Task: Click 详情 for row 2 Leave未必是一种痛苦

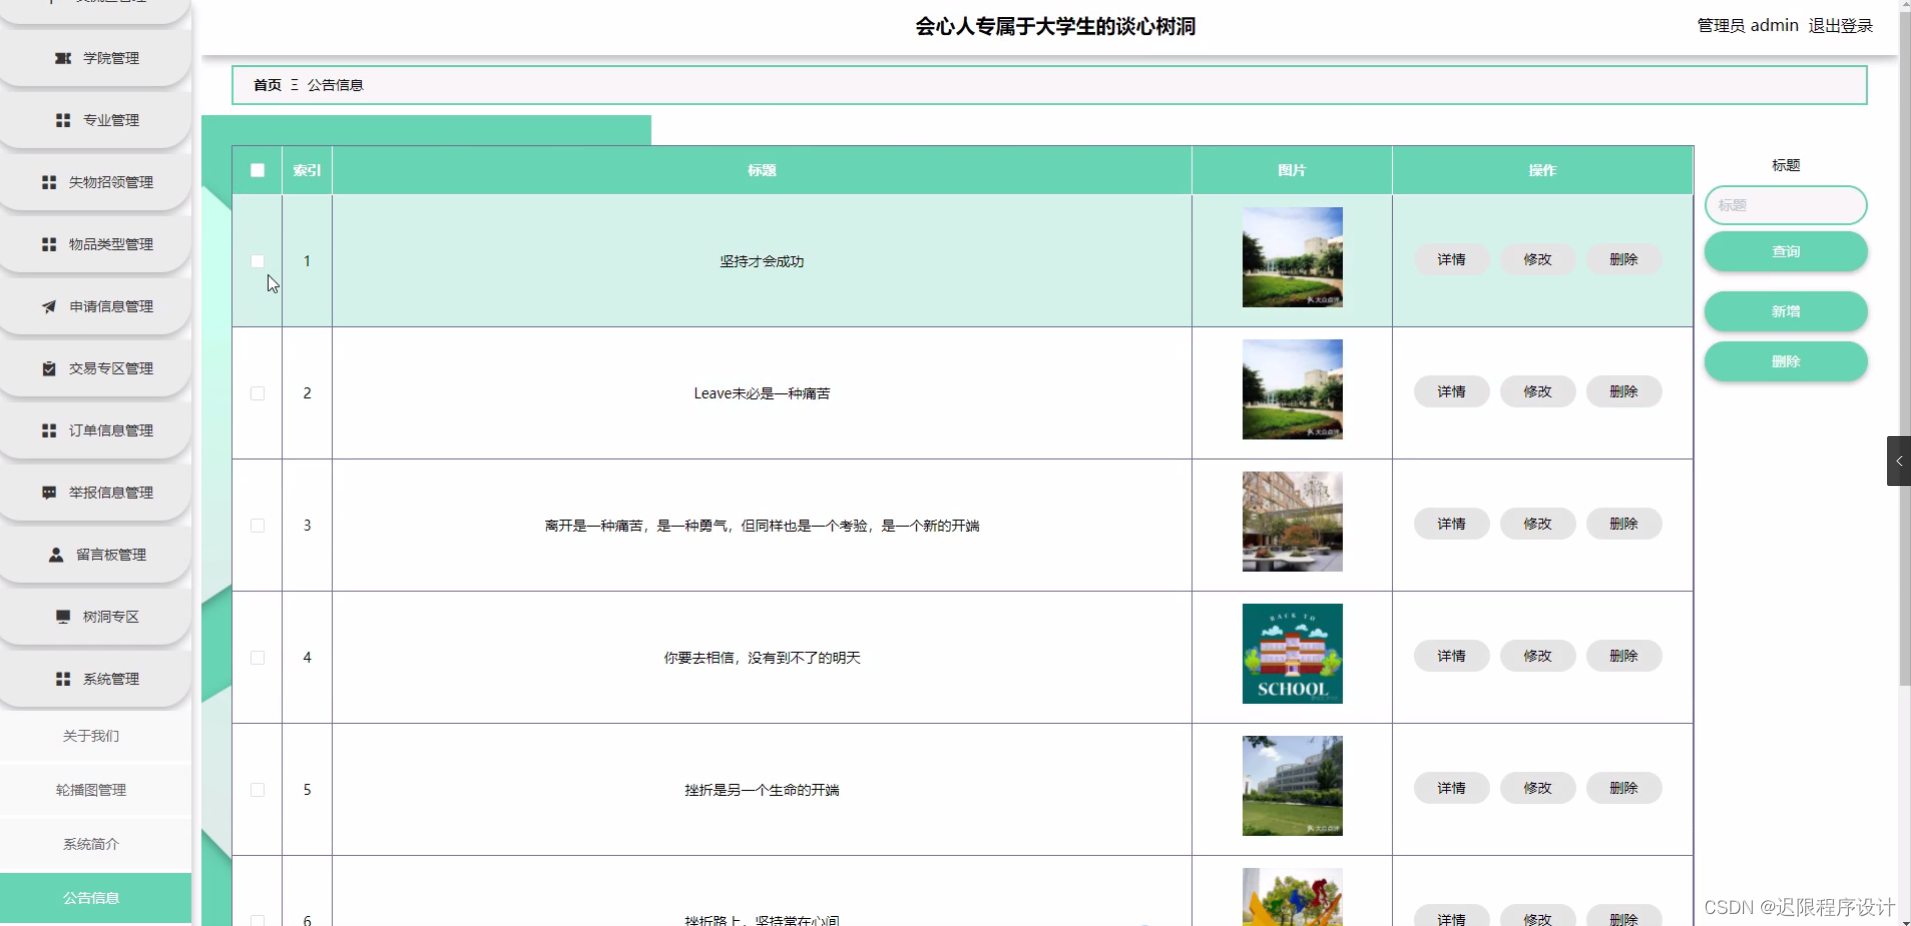Action: (x=1451, y=391)
